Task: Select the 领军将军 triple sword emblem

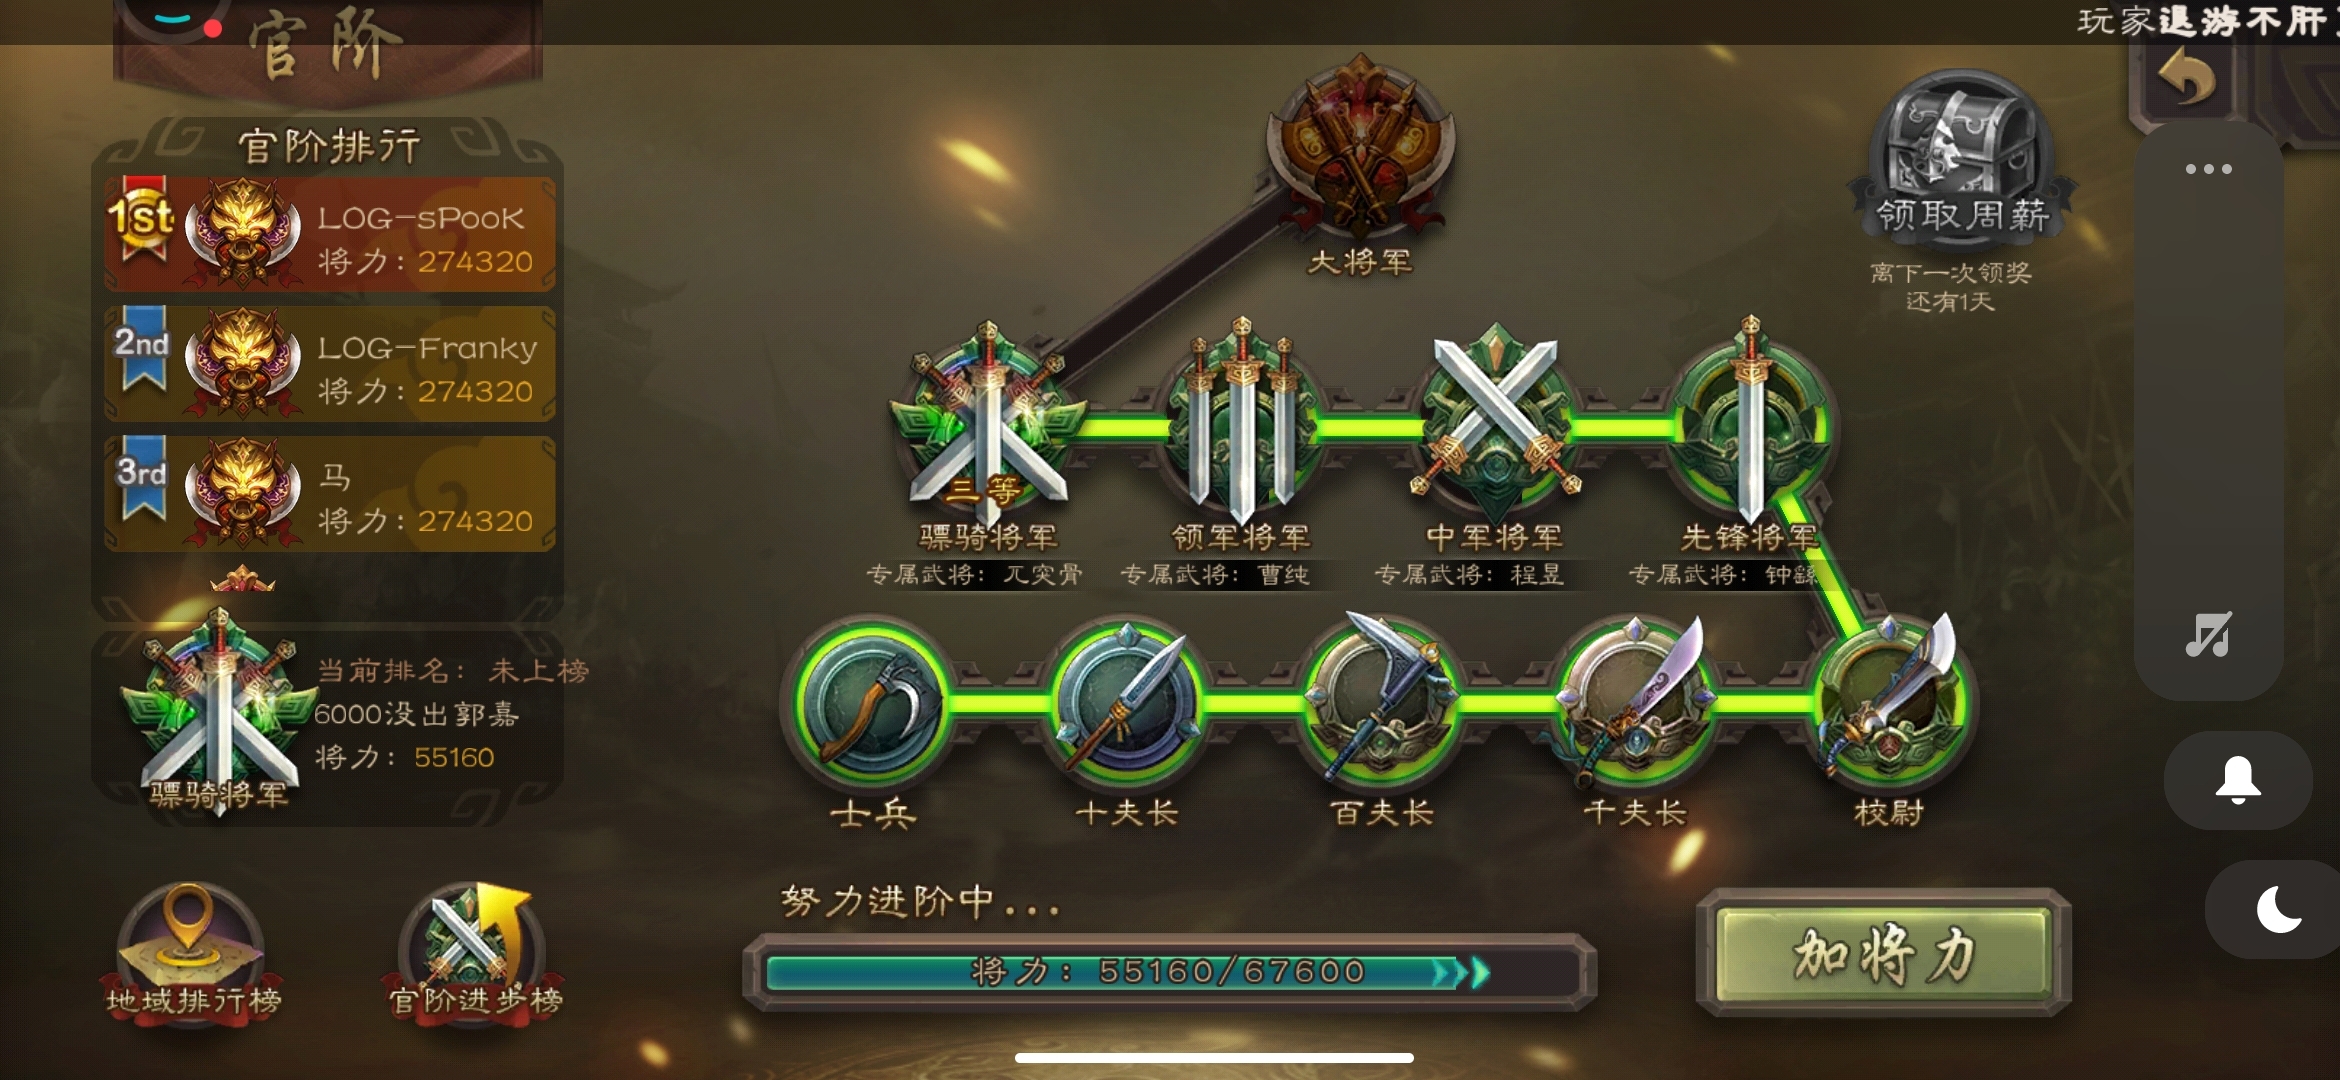Action: coord(1241,422)
